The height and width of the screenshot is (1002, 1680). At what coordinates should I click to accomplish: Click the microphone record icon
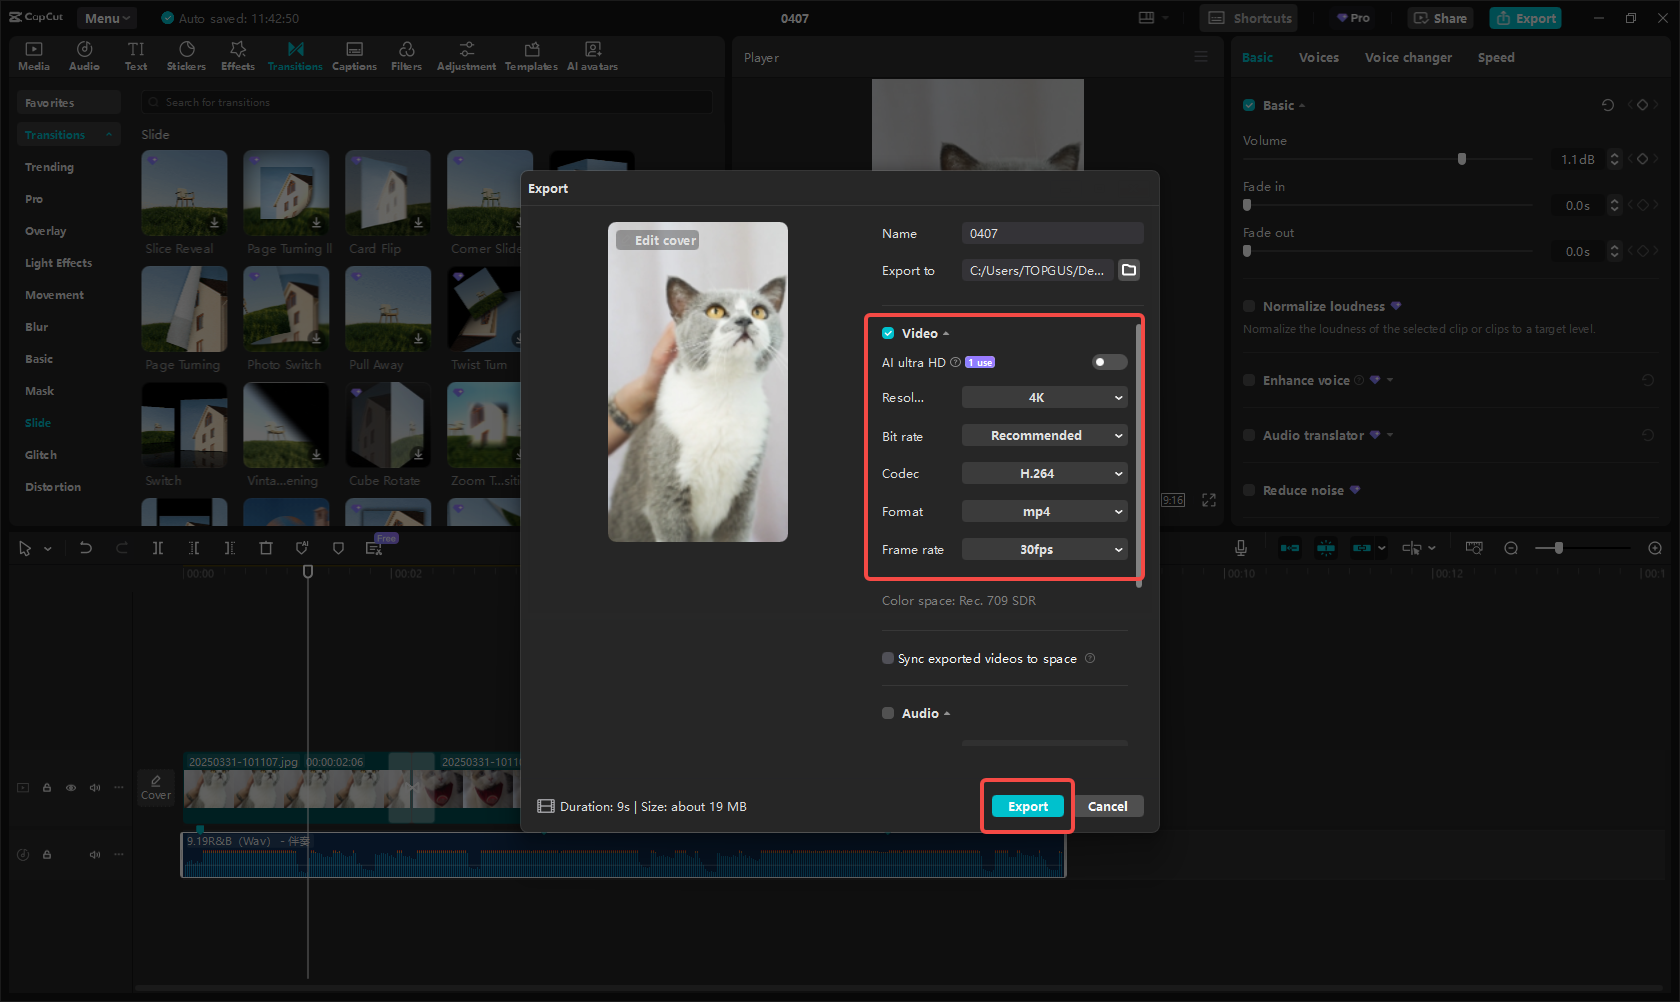click(x=1240, y=548)
